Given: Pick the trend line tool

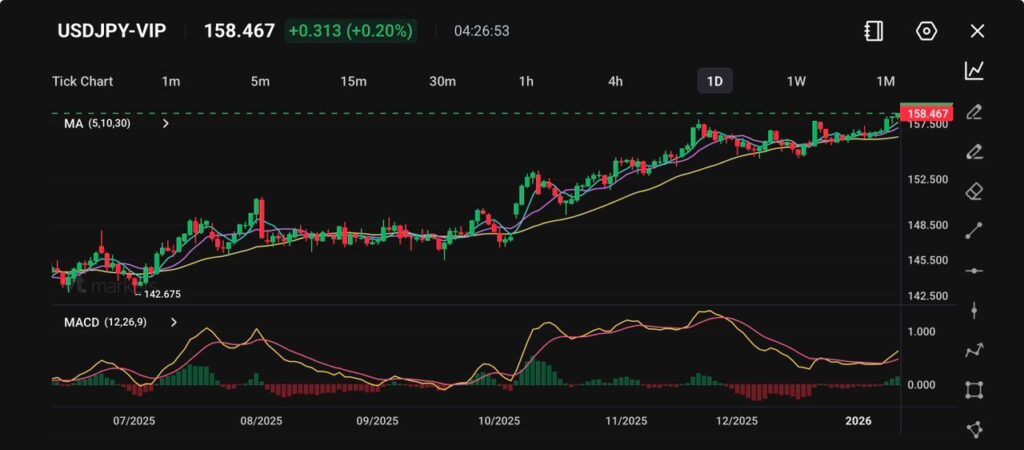Looking at the screenshot, I should point(974,231).
